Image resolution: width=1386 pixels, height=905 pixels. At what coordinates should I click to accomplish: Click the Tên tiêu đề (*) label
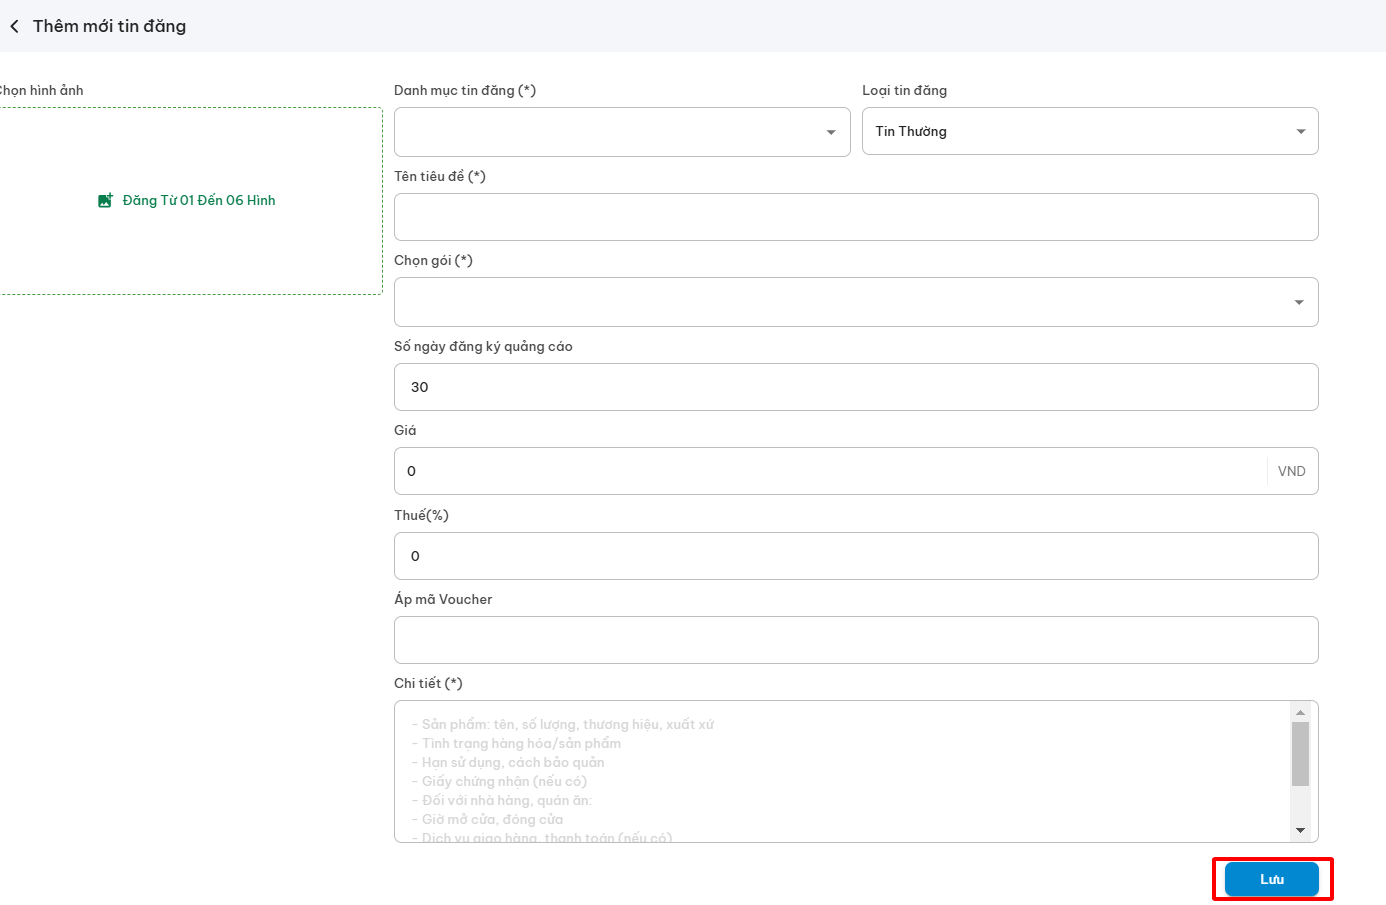(x=440, y=176)
